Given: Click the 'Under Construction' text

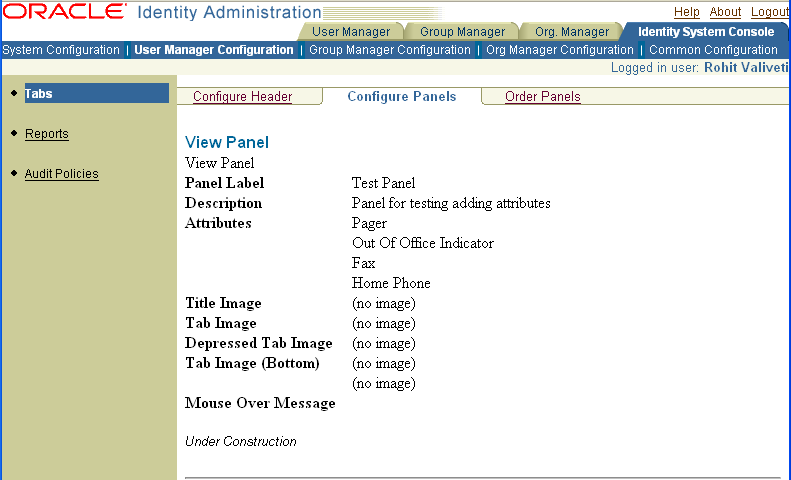Looking at the screenshot, I should 241,441.
